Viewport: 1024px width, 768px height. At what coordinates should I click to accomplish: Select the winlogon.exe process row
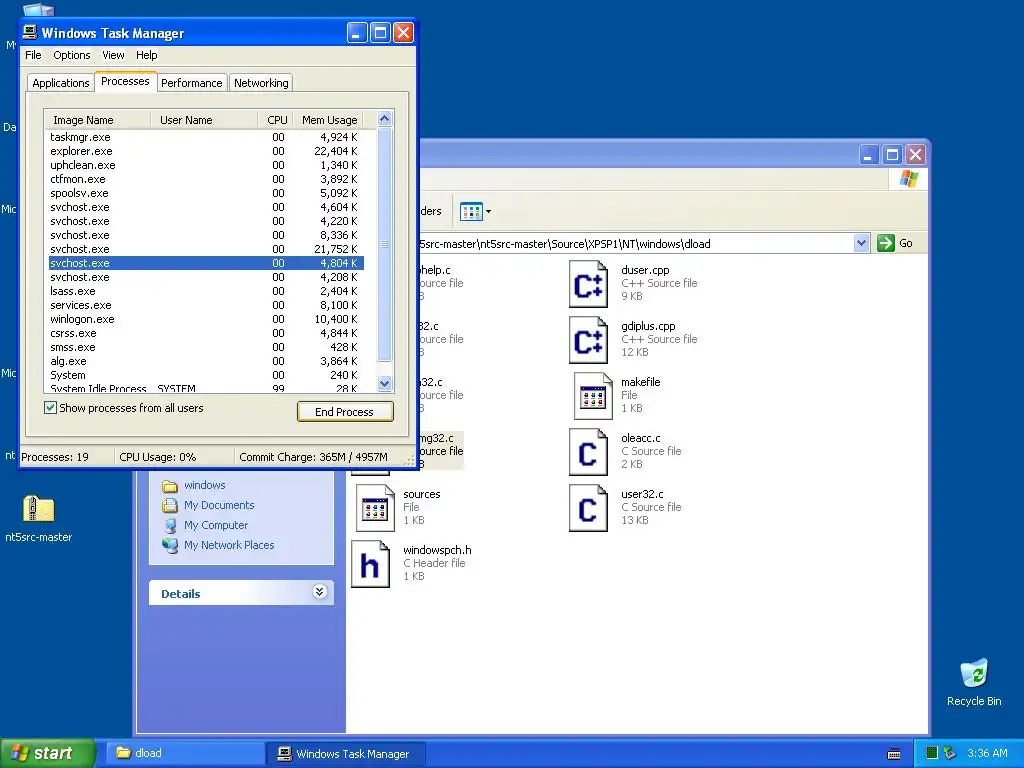pyautogui.click(x=206, y=319)
